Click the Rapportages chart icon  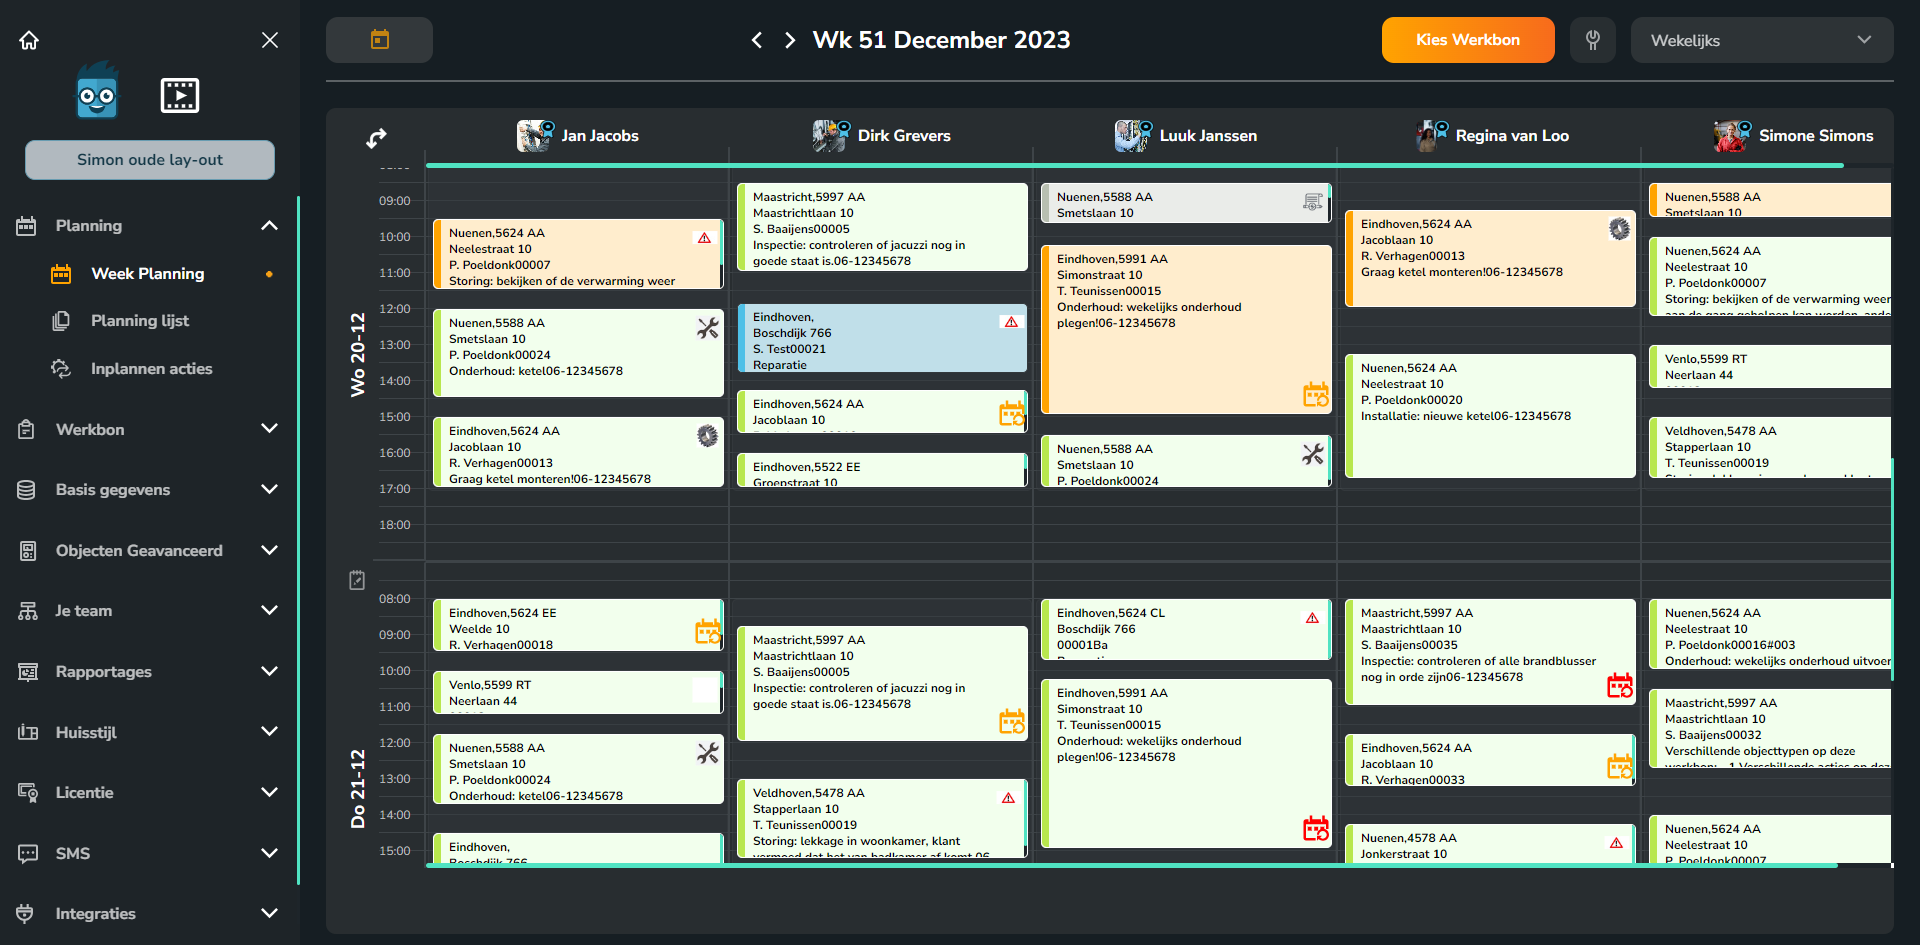(x=28, y=672)
